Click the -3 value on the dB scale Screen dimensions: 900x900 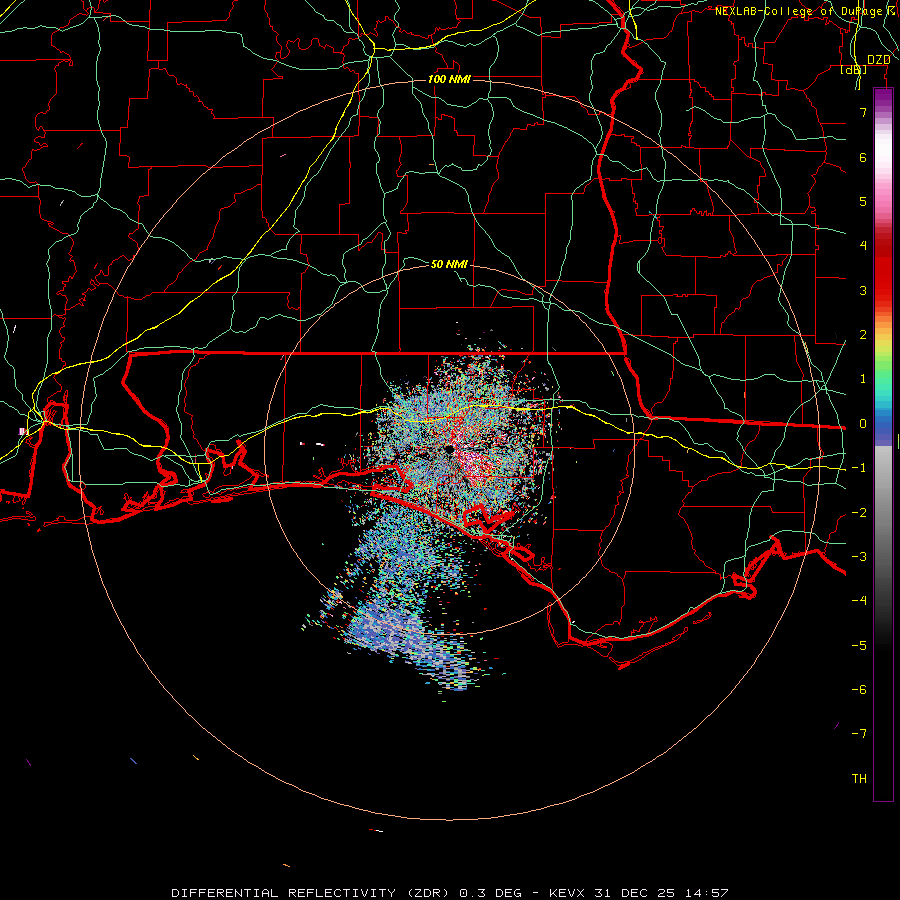(x=859, y=557)
